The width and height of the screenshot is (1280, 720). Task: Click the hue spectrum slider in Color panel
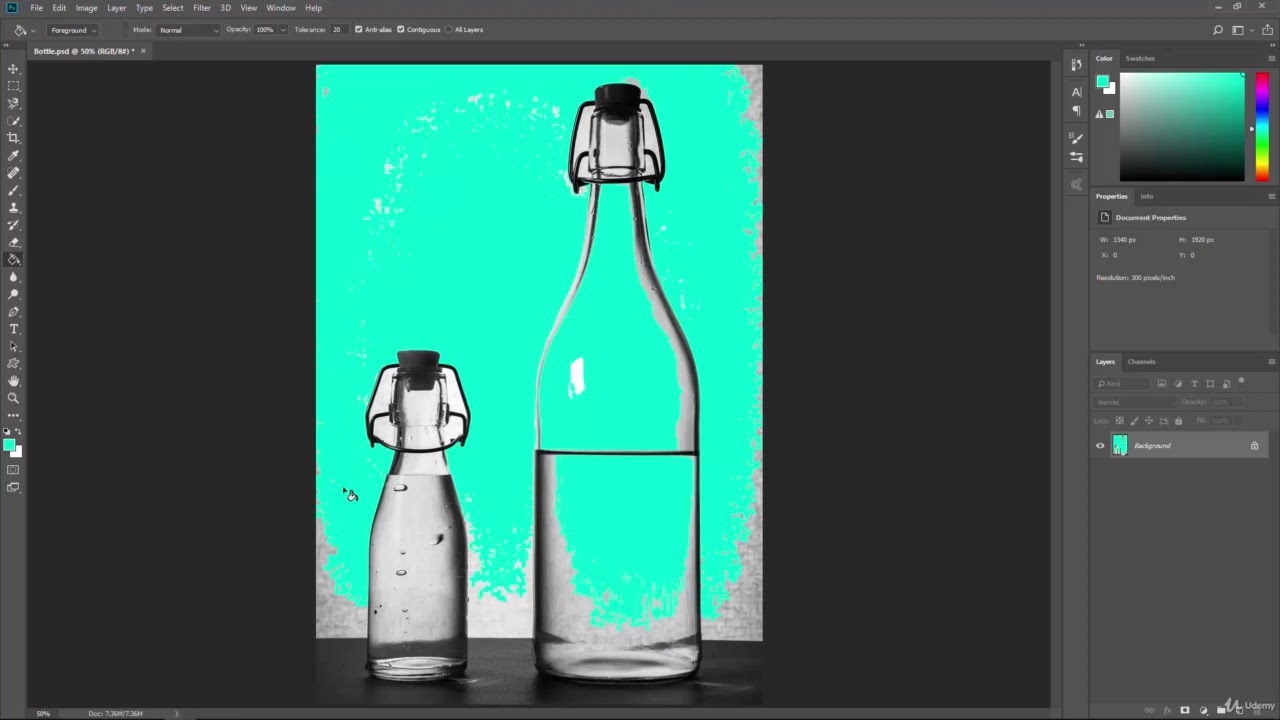click(x=1262, y=126)
